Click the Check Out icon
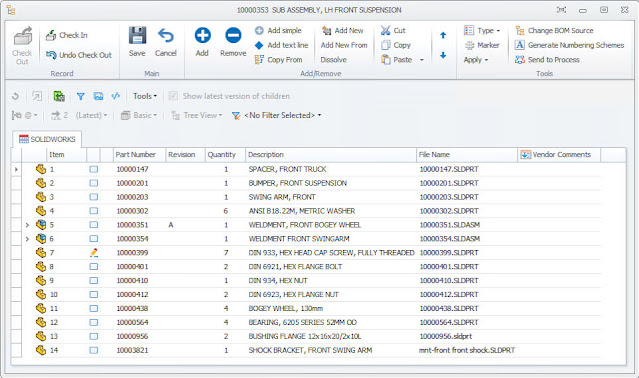 tap(22, 37)
